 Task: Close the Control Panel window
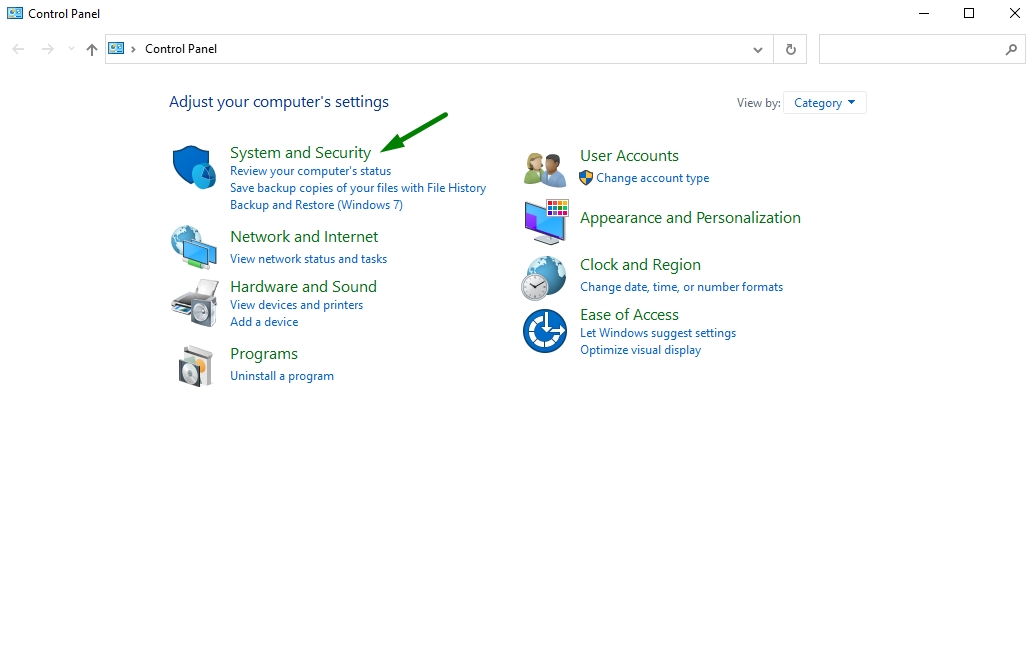click(x=1014, y=13)
